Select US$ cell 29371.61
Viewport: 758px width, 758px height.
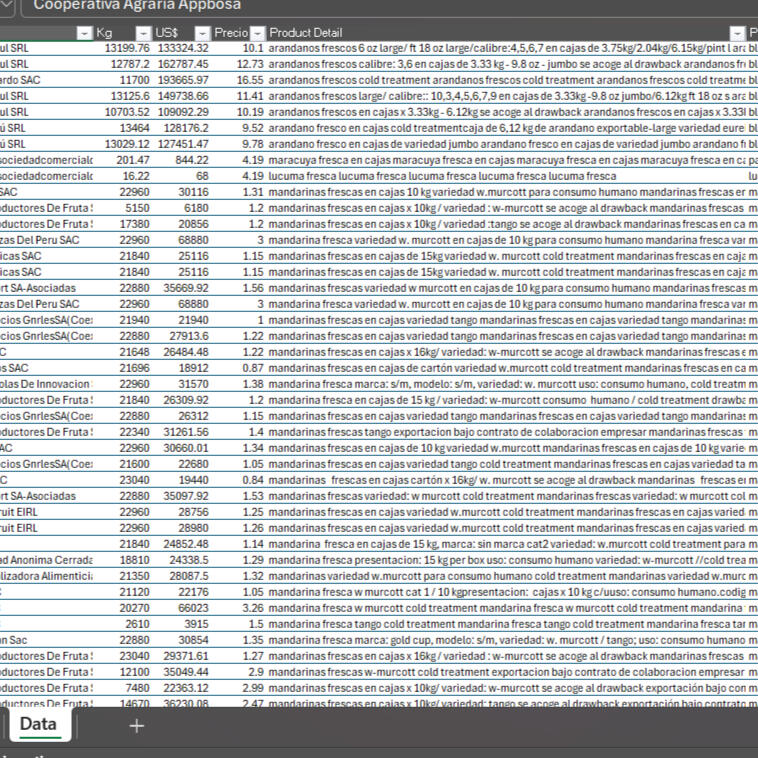click(181, 656)
